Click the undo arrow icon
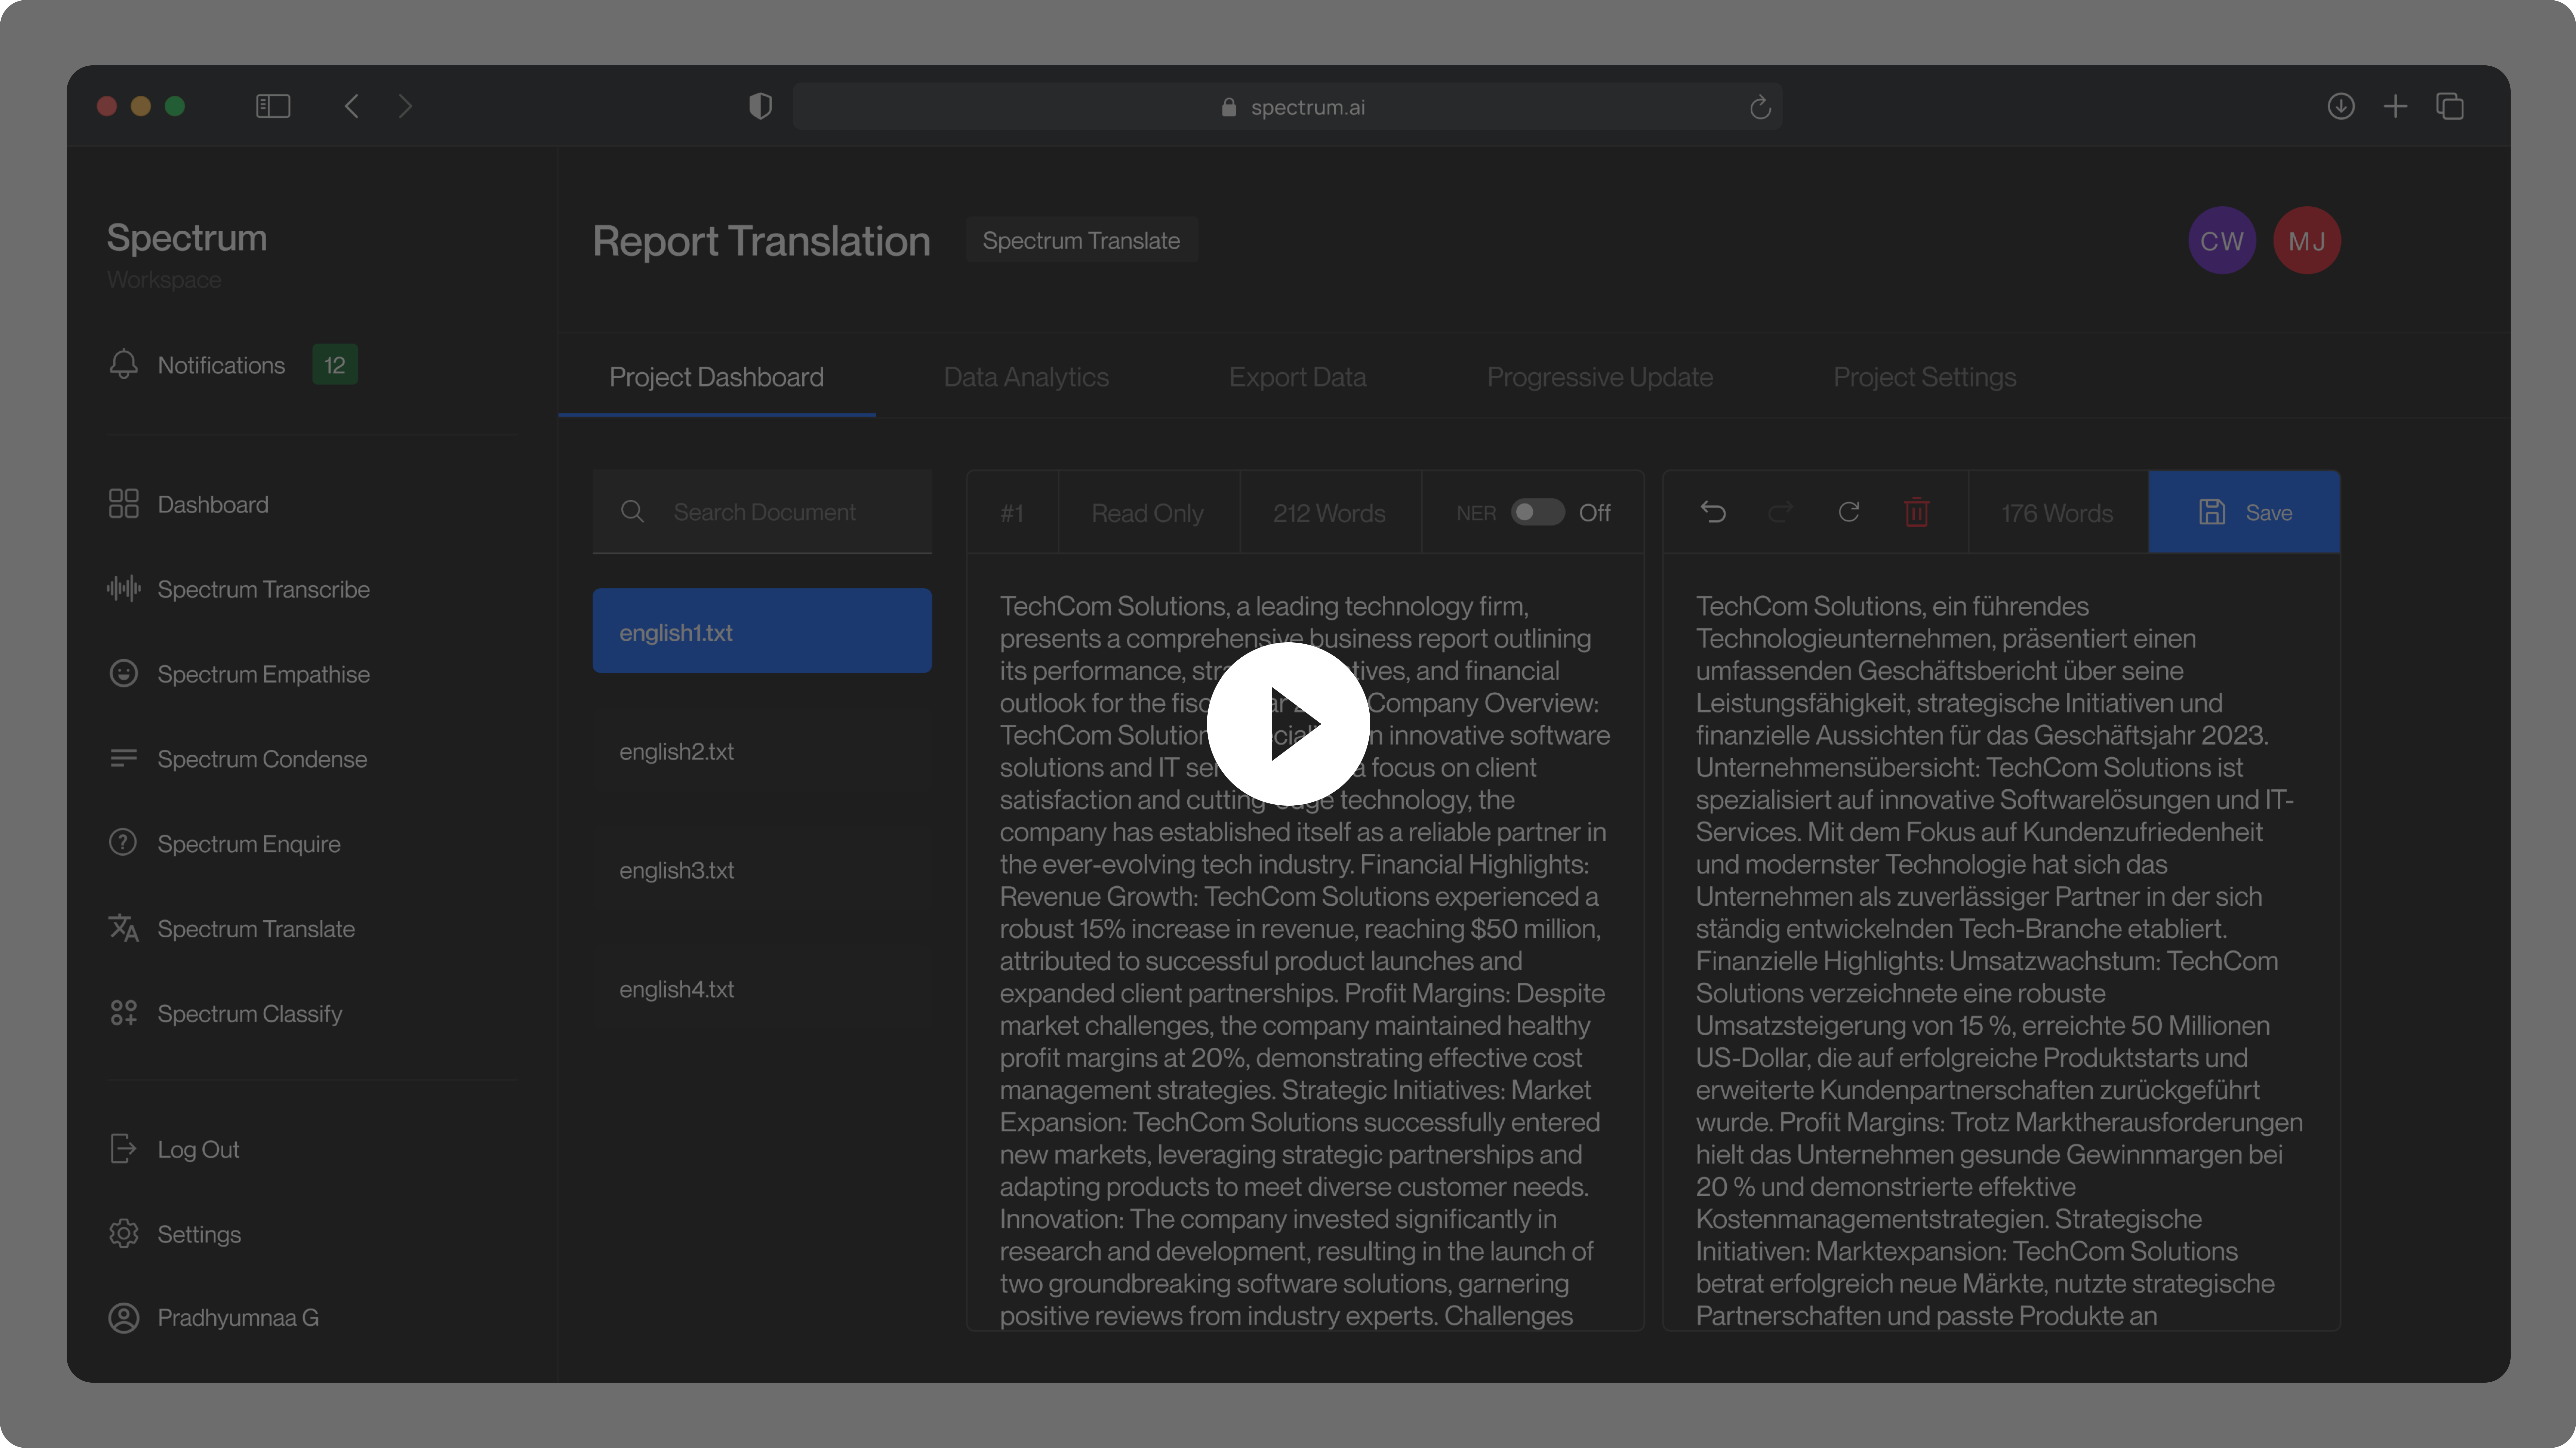Image resolution: width=2576 pixels, height=1448 pixels. (1713, 512)
